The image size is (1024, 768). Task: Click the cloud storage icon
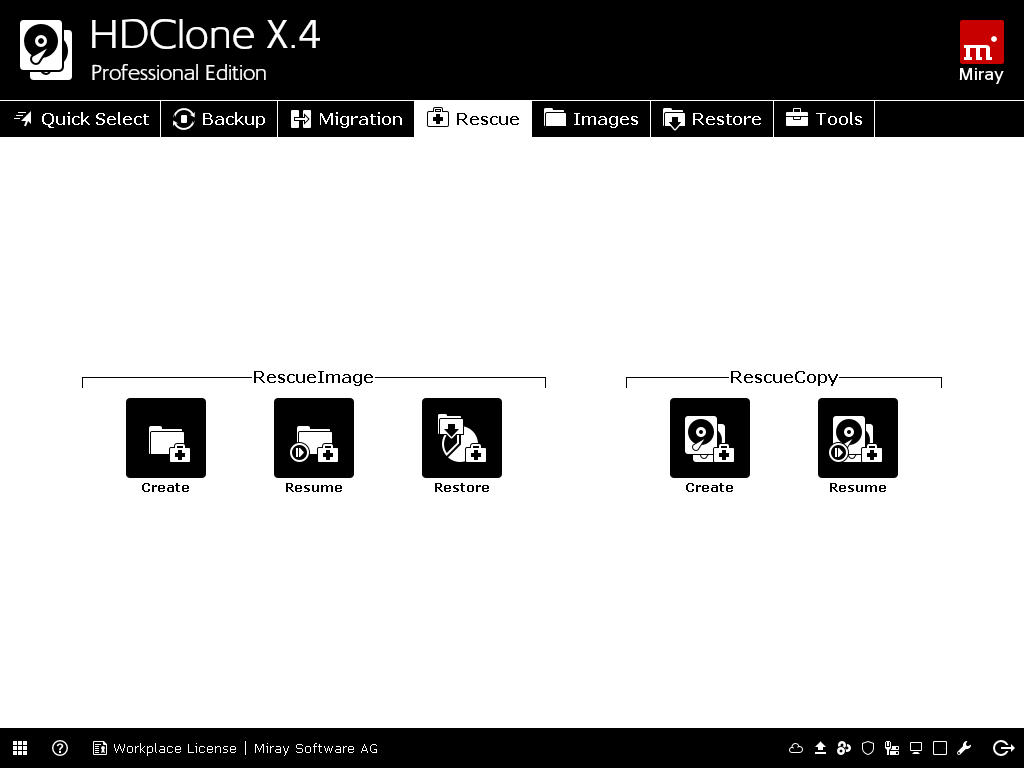[x=797, y=748]
